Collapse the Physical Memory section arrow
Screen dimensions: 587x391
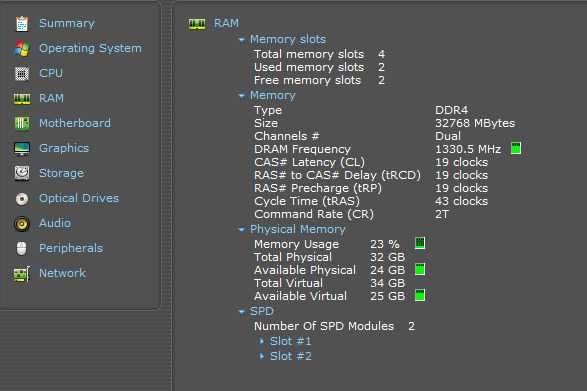click(241, 230)
